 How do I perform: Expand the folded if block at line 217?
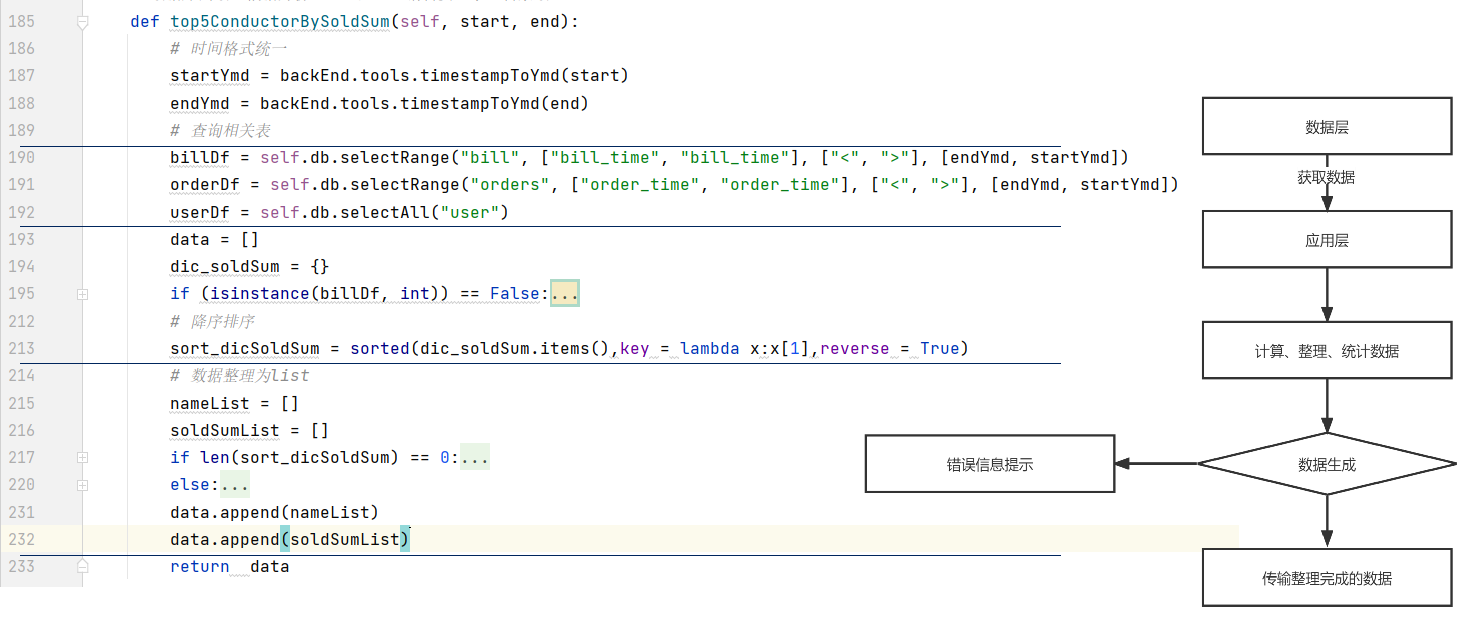pos(83,457)
